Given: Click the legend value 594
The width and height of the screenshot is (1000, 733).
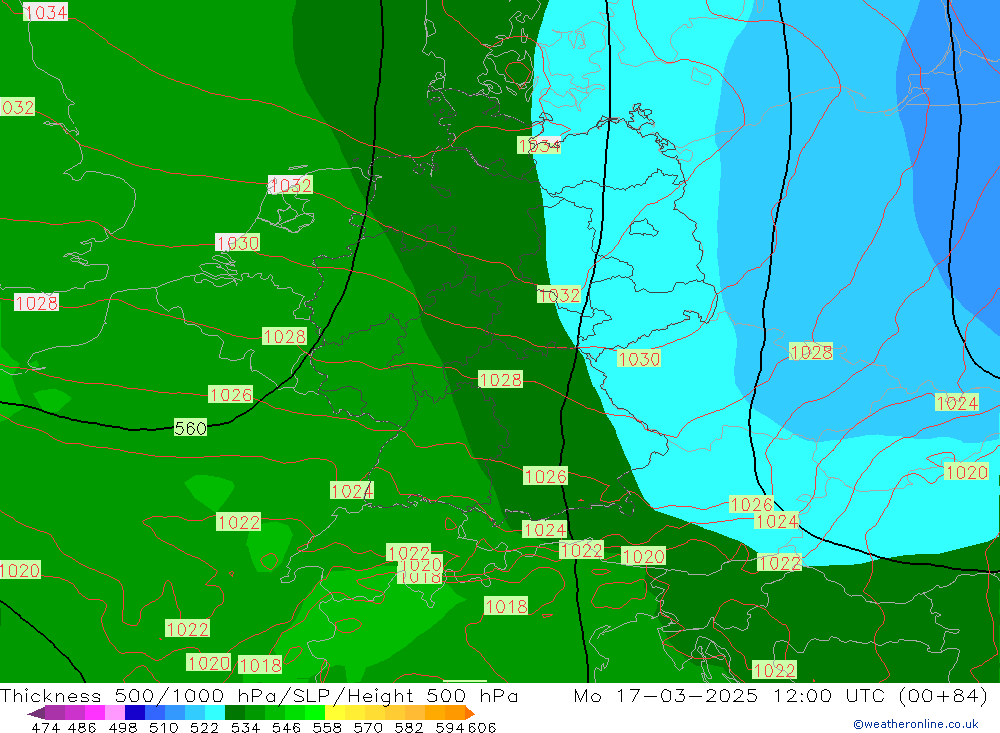Looking at the screenshot, I should (x=450, y=727).
